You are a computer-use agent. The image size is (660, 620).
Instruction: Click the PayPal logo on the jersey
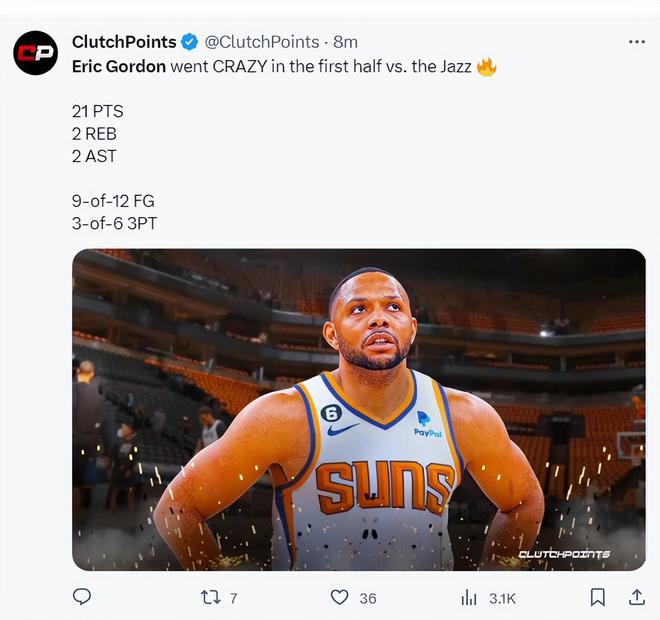[x=427, y=424]
